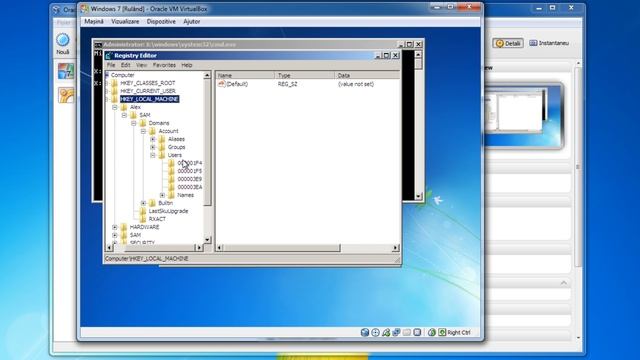Click the cmd.exe window title icon

pos(98,44)
